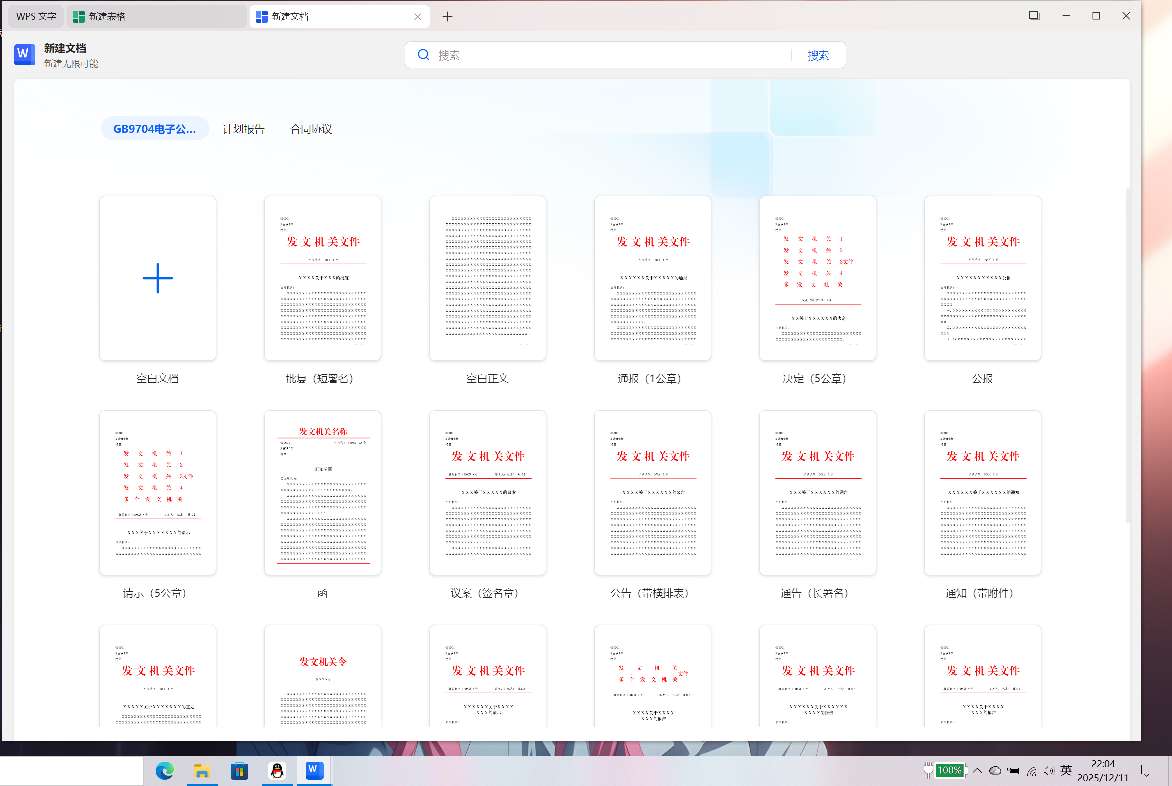Expand hidden system tray icons

pos(976,770)
